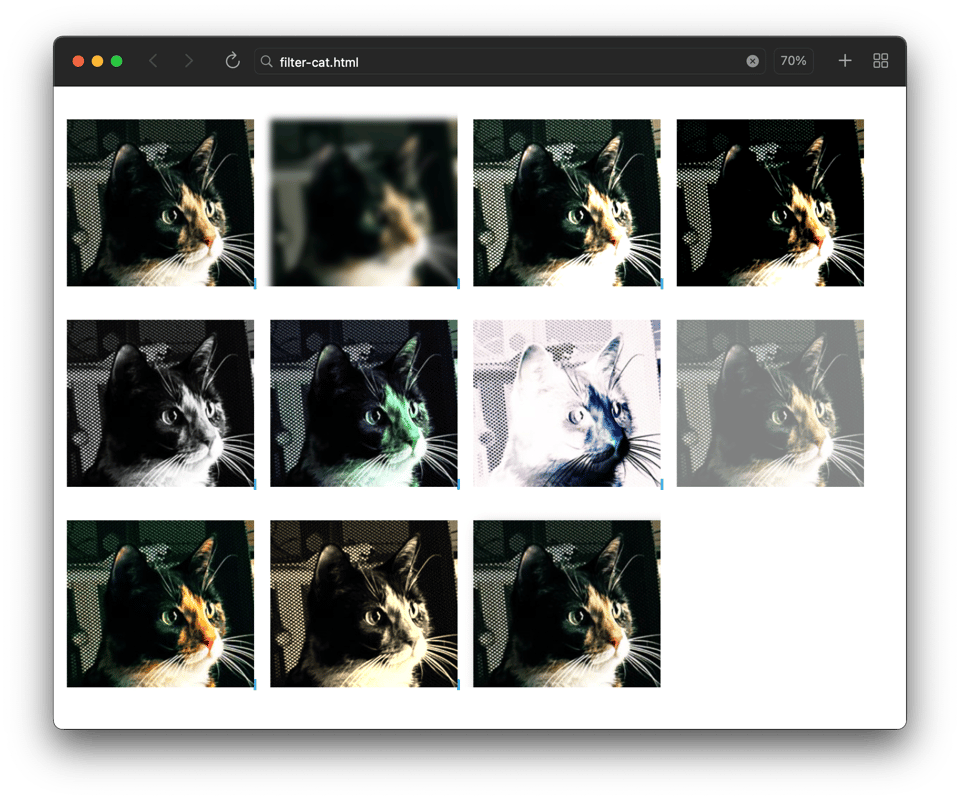
Task: Select the dark high-contrast cat image
Action: pos(770,203)
